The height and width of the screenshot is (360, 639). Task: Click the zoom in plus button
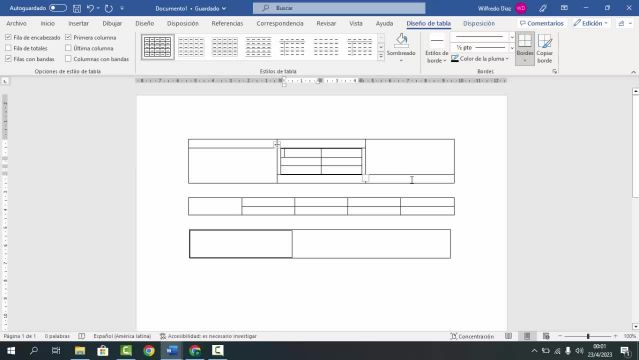coord(615,336)
